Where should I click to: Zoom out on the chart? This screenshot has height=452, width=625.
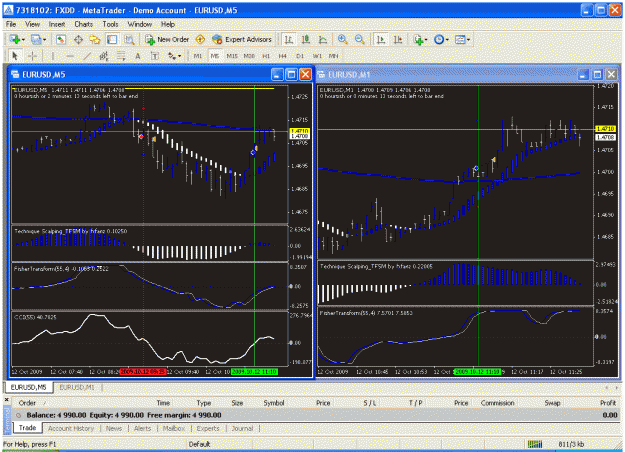[360, 39]
